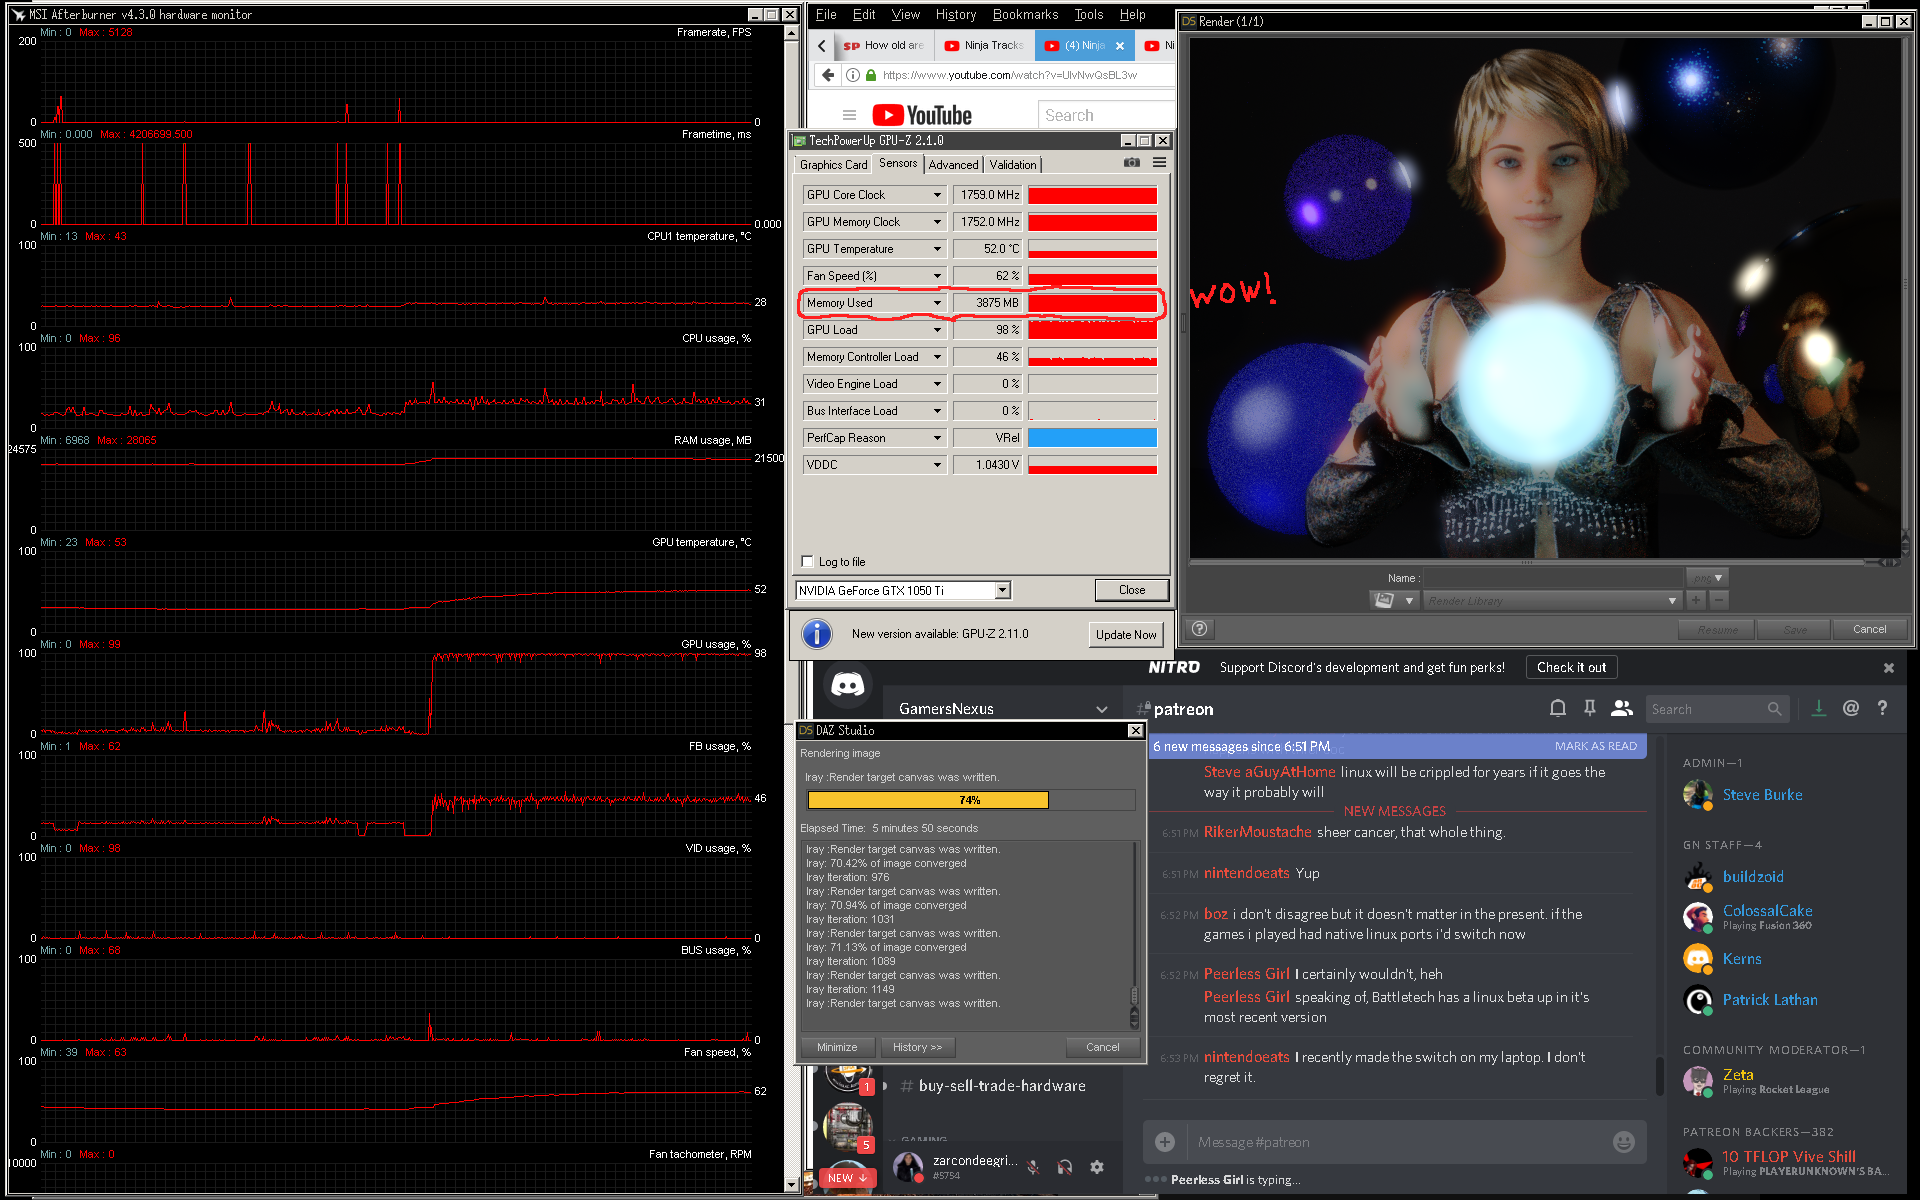Click the render progress bar at 74%
1920x1200 pixels.
pos(970,800)
